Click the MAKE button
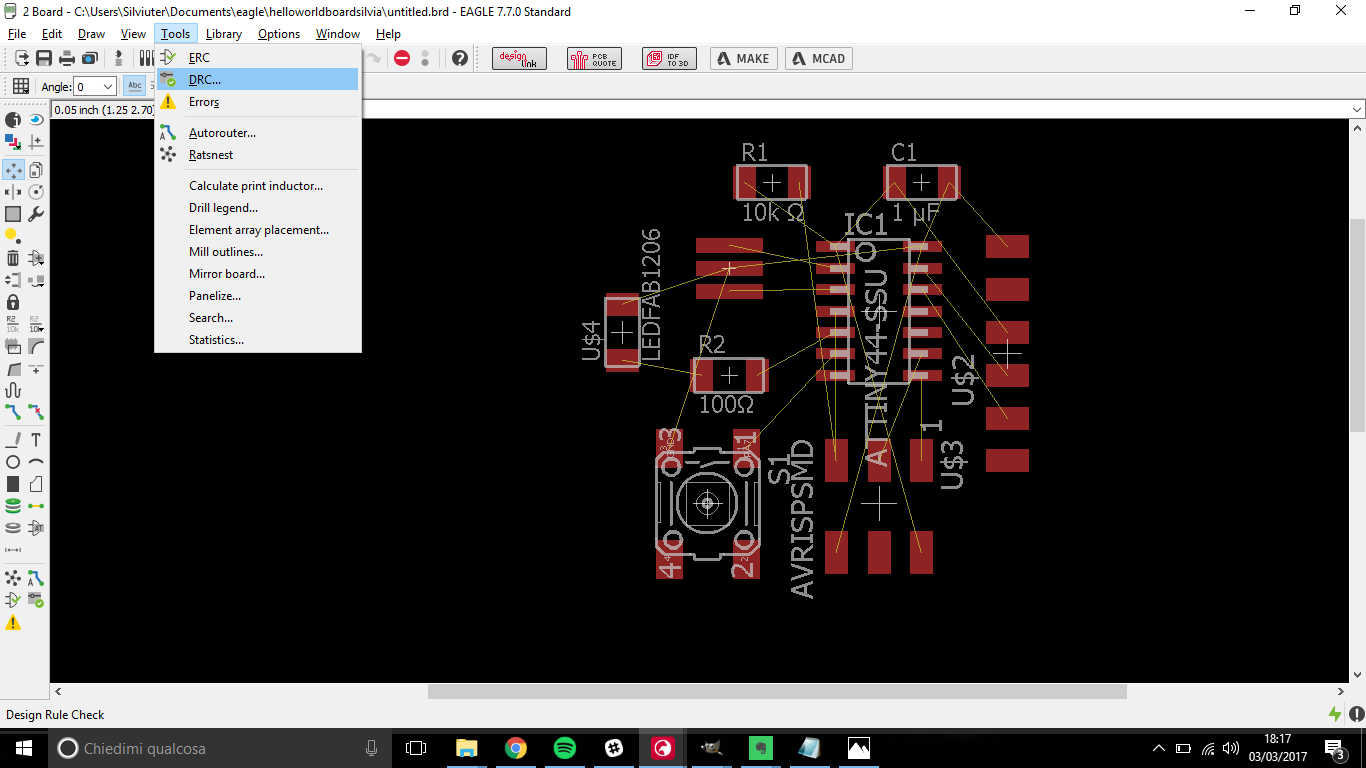This screenshot has width=1366, height=768. [x=744, y=58]
